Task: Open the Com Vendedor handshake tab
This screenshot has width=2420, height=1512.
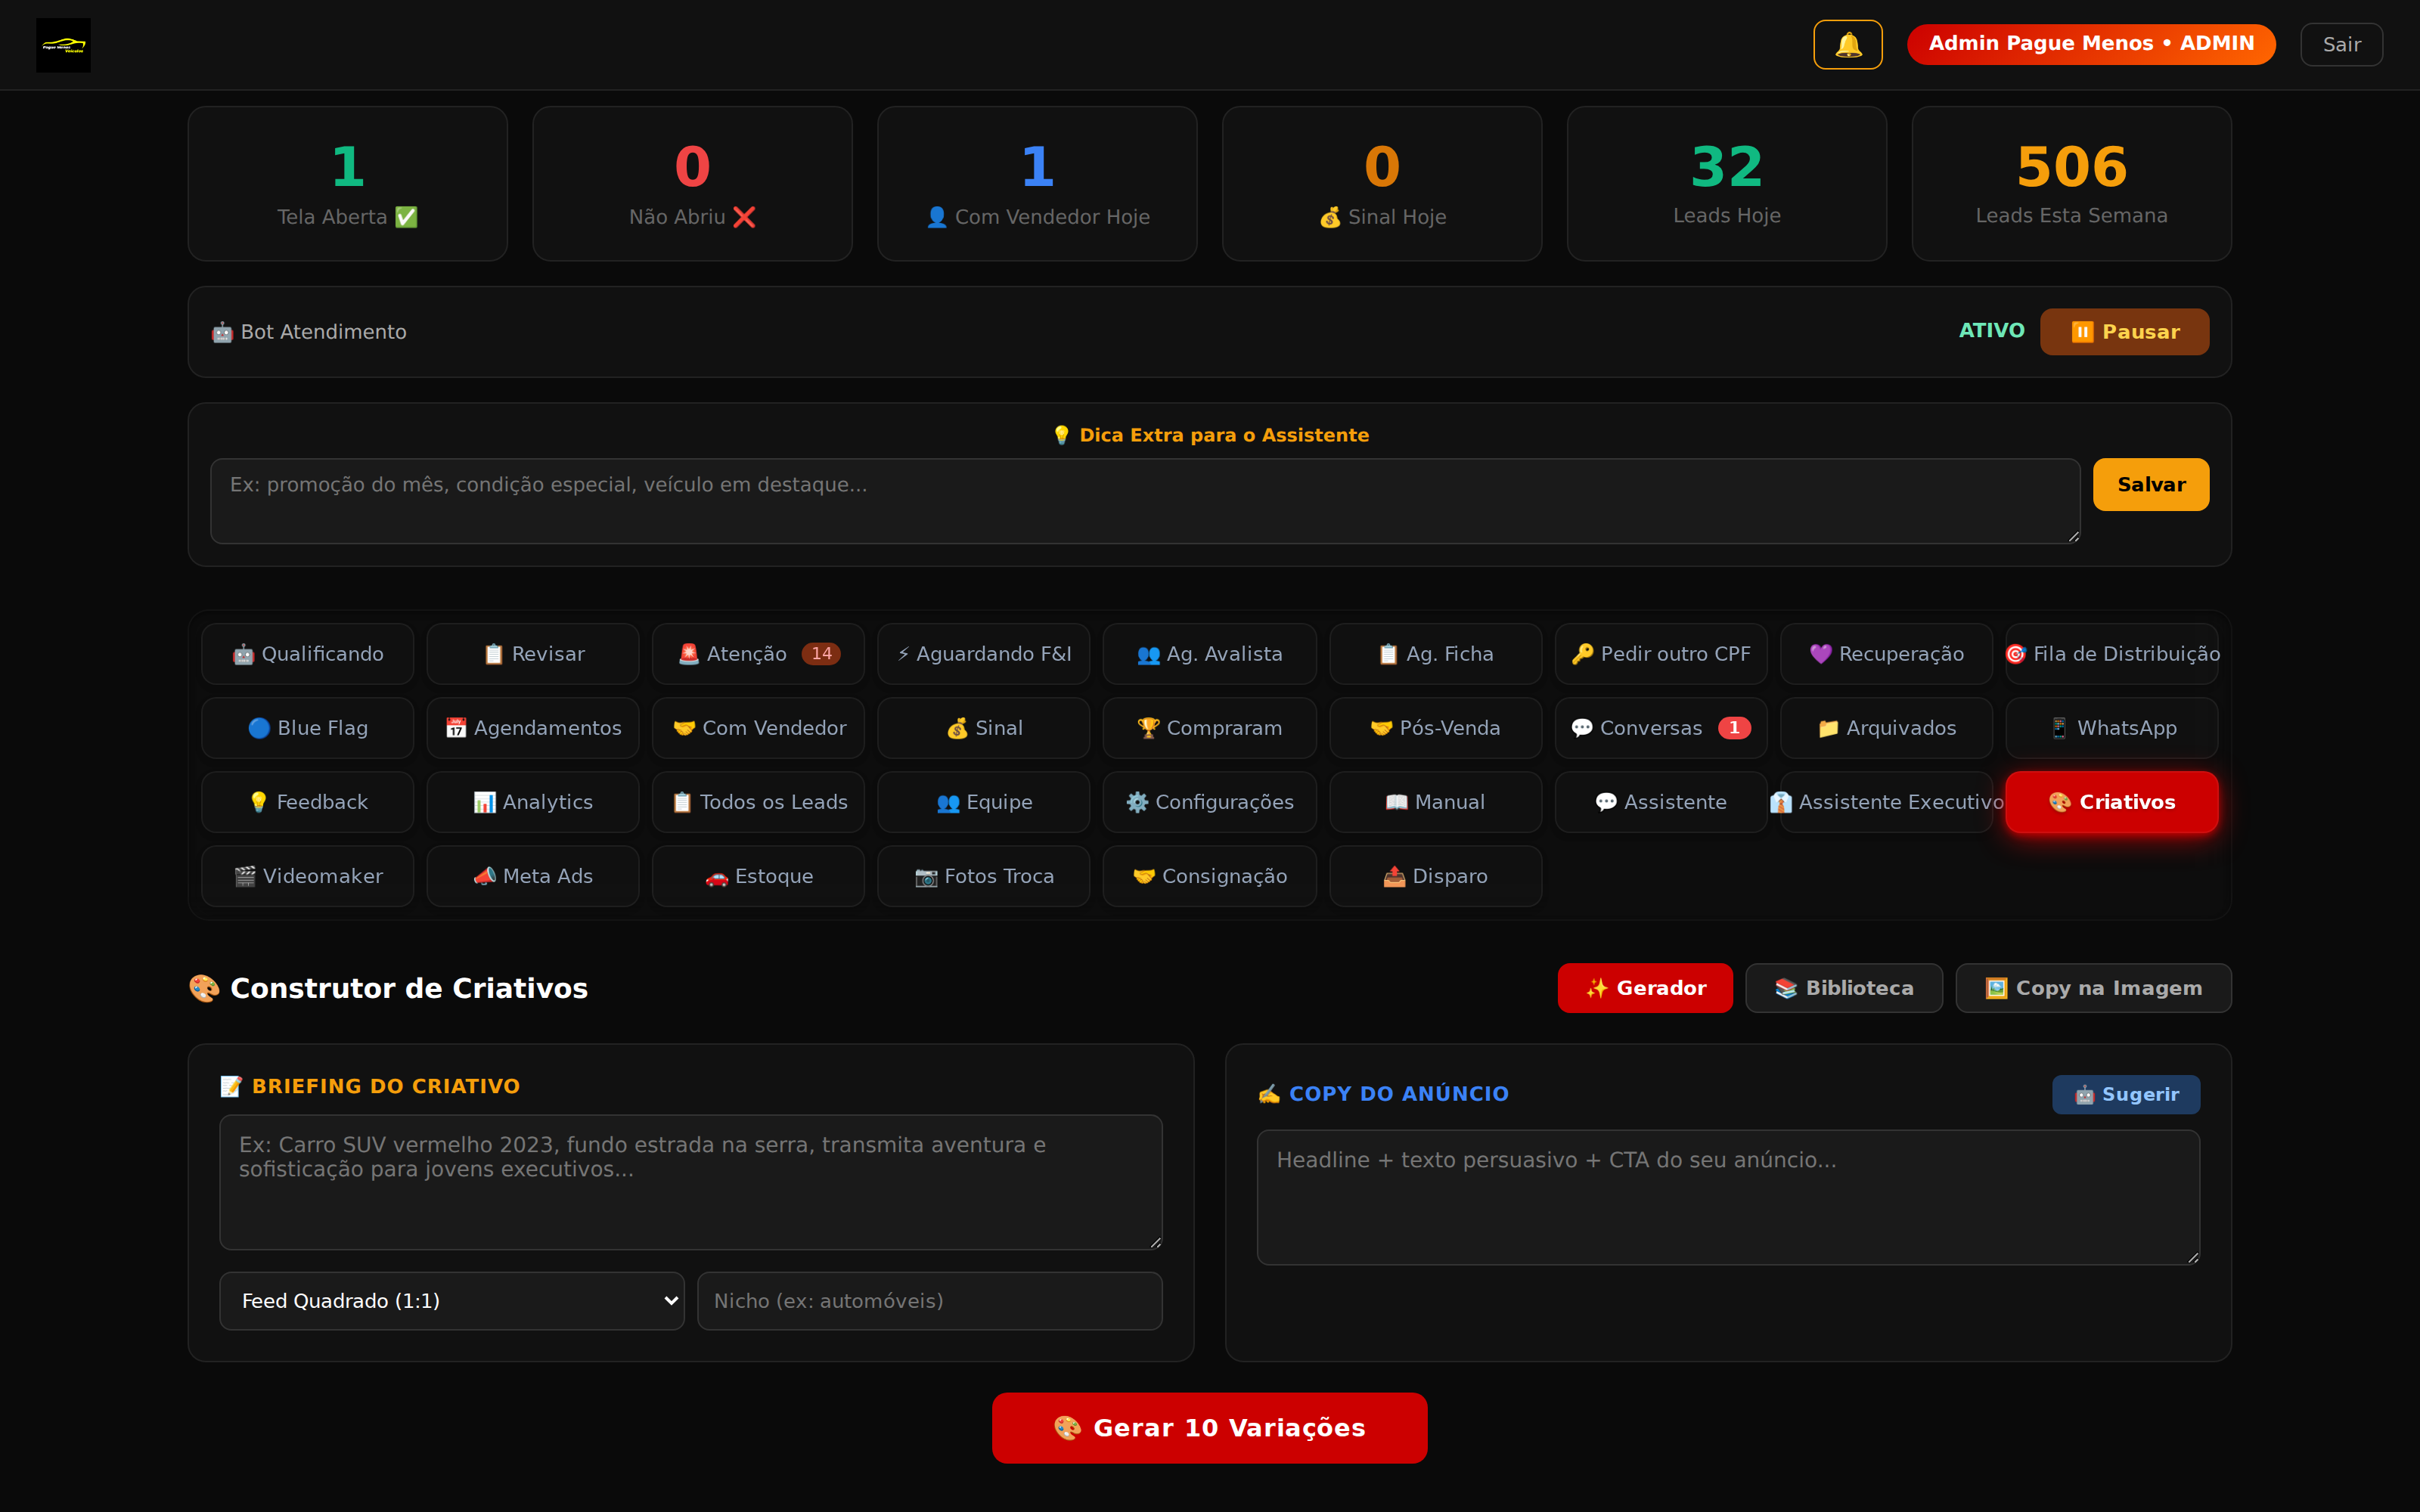Action: tap(758, 728)
